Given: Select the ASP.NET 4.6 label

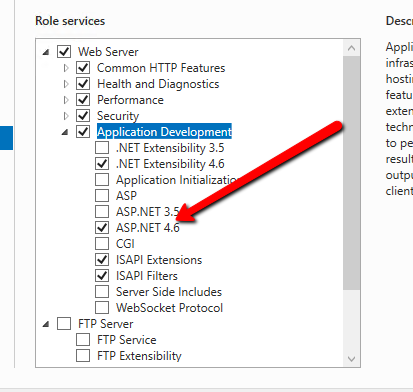Looking at the screenshot, I should point(148,228).
